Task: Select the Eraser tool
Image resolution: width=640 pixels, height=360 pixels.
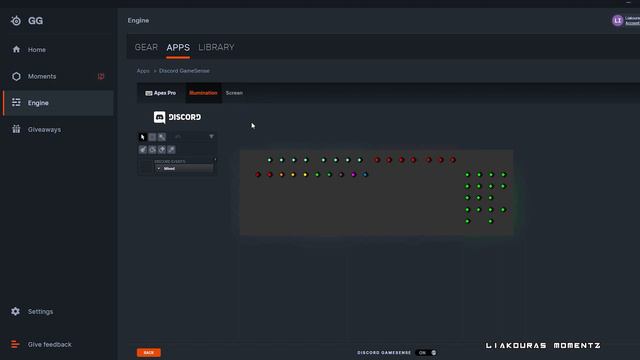Action: pos(162,150)
